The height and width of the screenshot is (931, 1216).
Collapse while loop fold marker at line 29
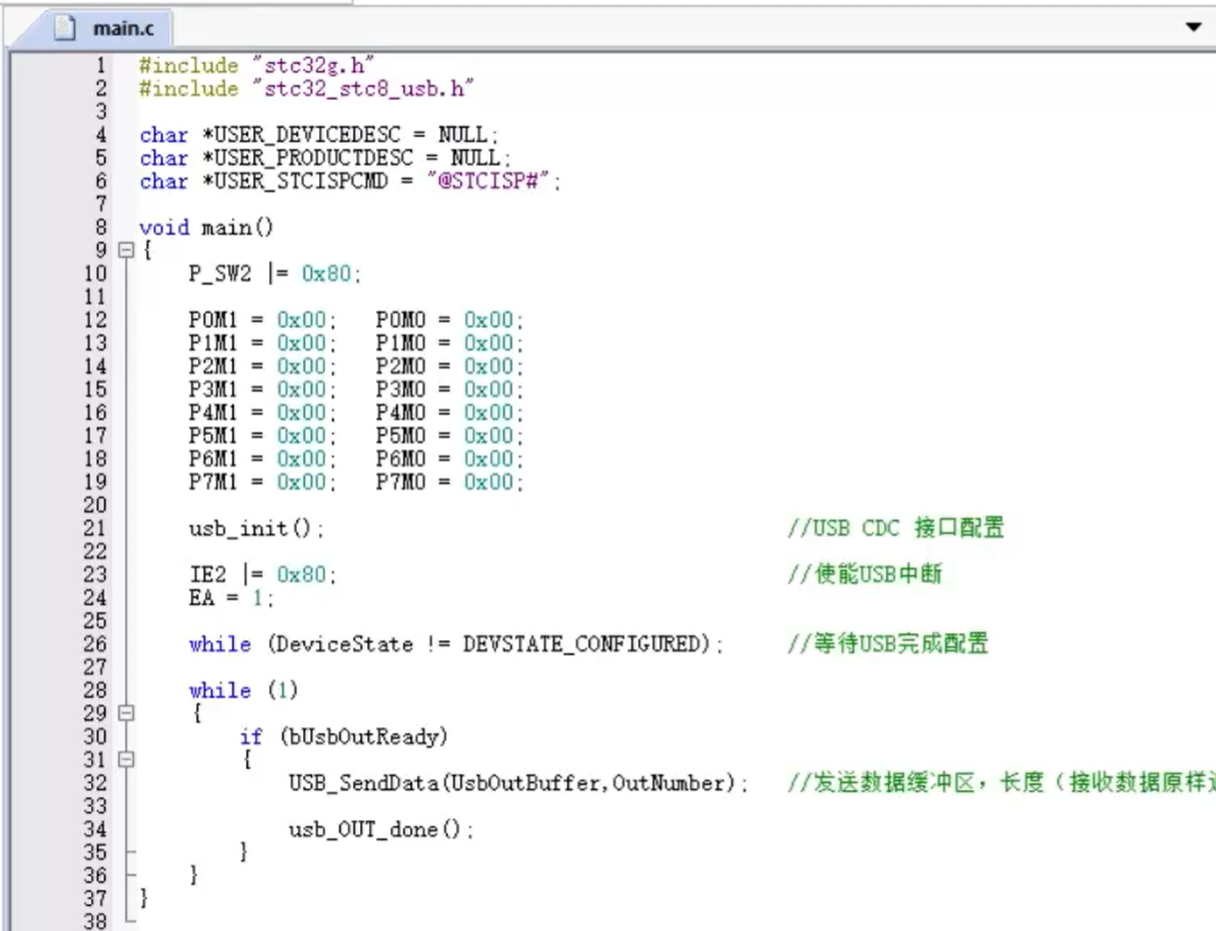point(126,713)
